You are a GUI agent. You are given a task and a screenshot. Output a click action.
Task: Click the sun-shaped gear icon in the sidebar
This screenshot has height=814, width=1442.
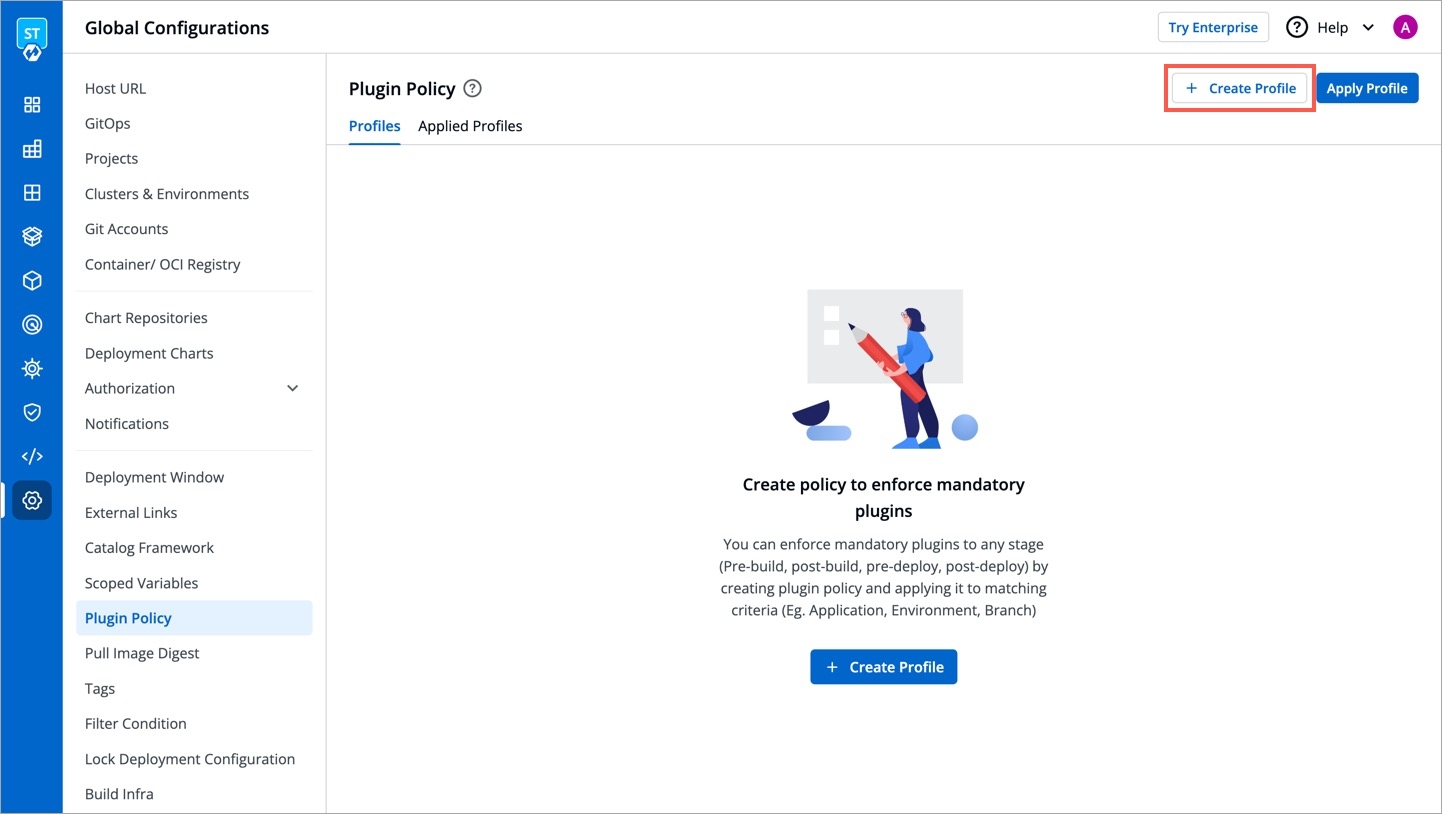tap(32, 369)
